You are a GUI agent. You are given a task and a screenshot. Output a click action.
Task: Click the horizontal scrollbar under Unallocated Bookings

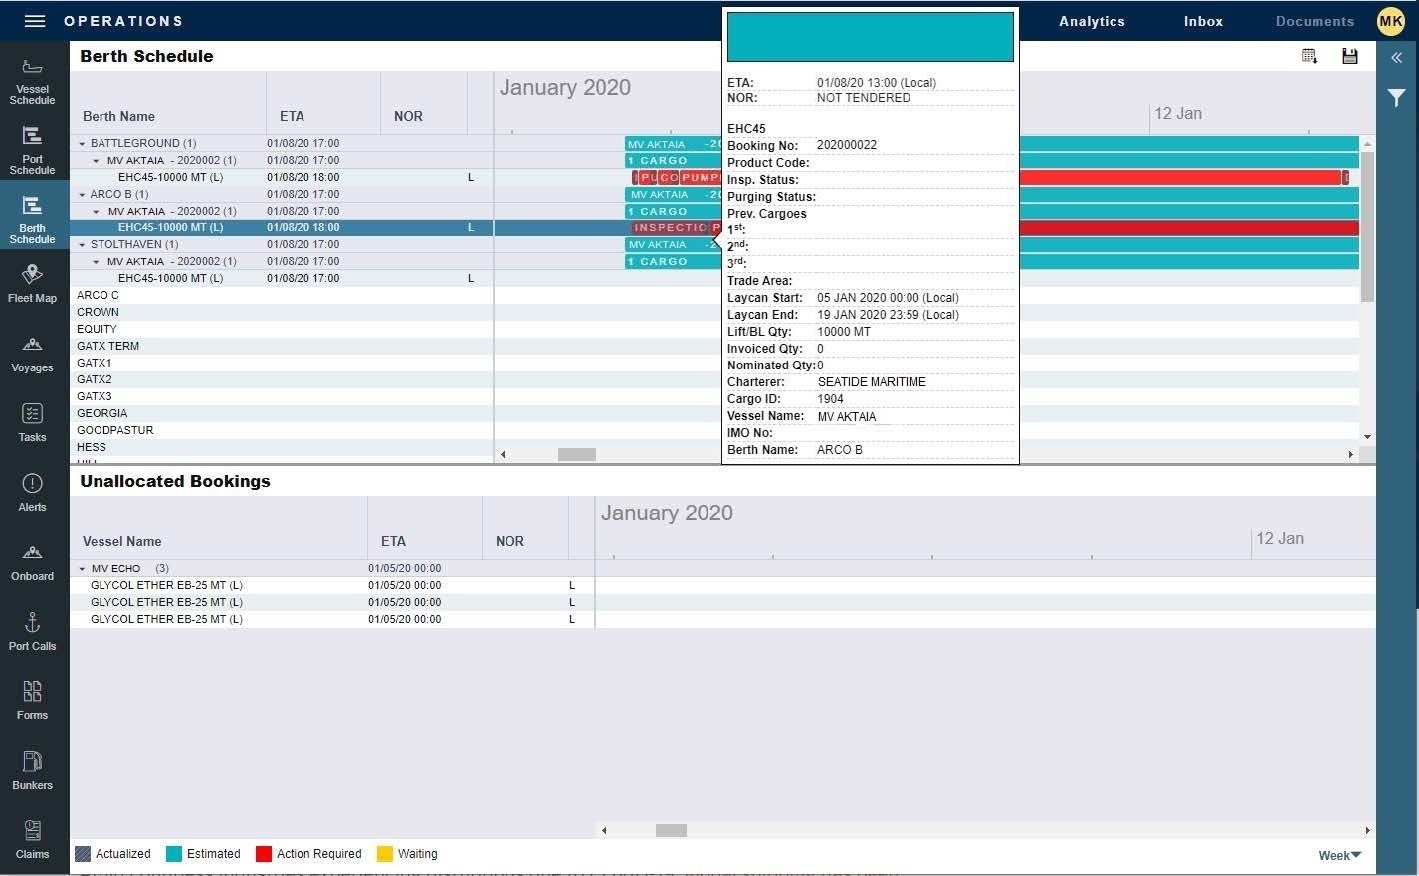point(670,830)
